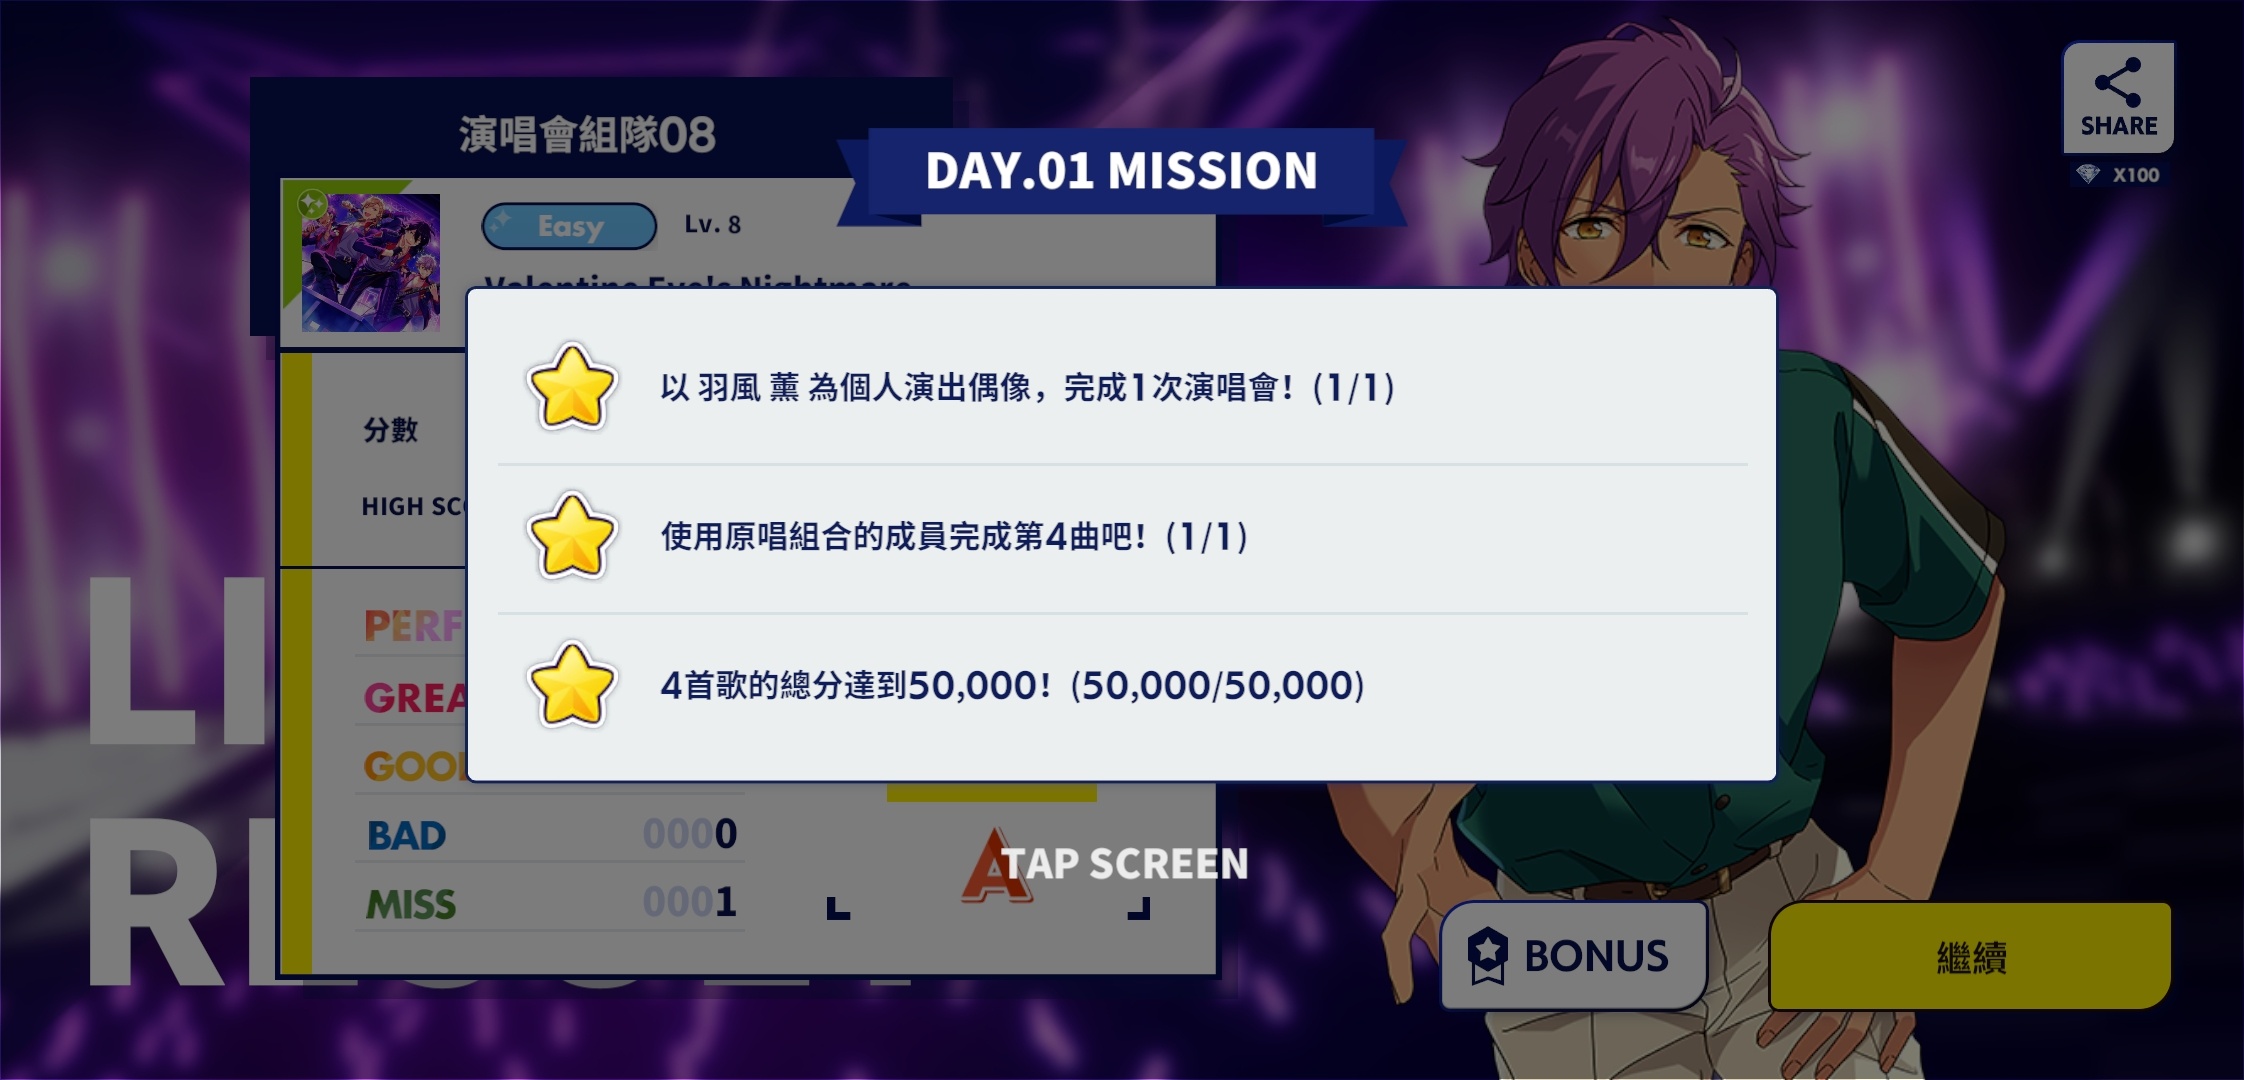Click the original unit members mission row

point(1122,537)
